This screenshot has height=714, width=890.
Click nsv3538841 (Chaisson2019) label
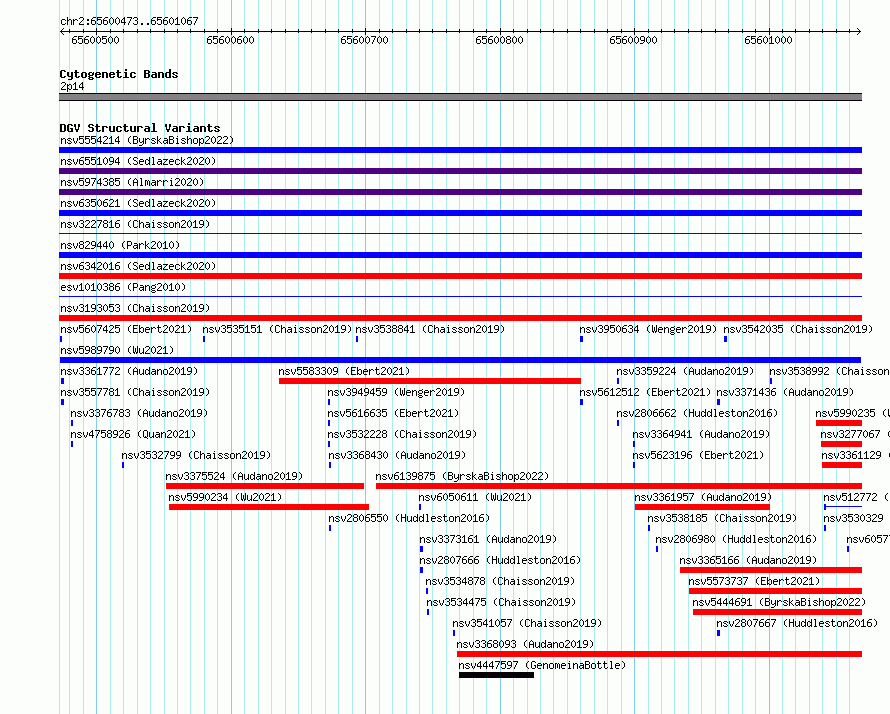[430, 329]
